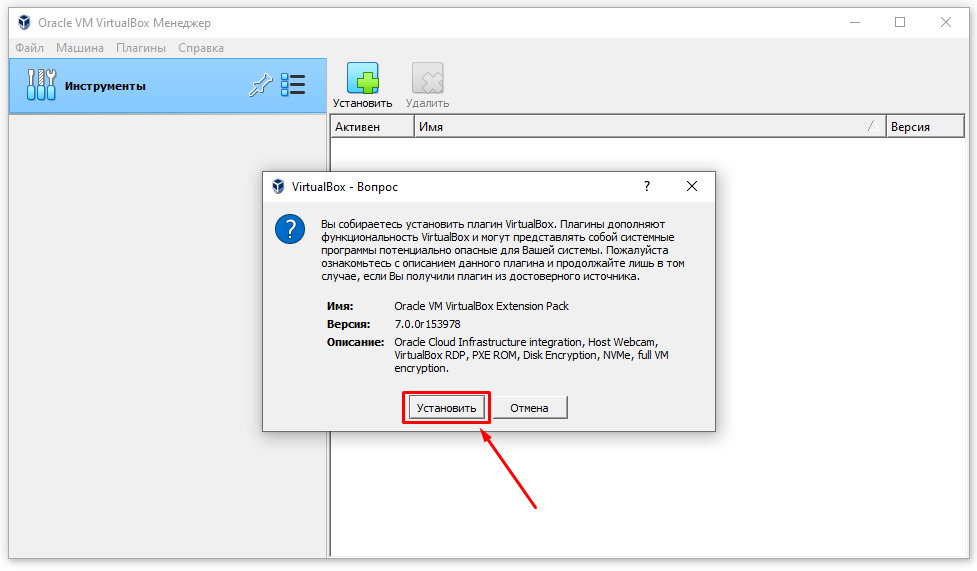Click the VirtualBox icon in dialog title bar
This screenshot has height=571, width=977.
click(279, 186)
